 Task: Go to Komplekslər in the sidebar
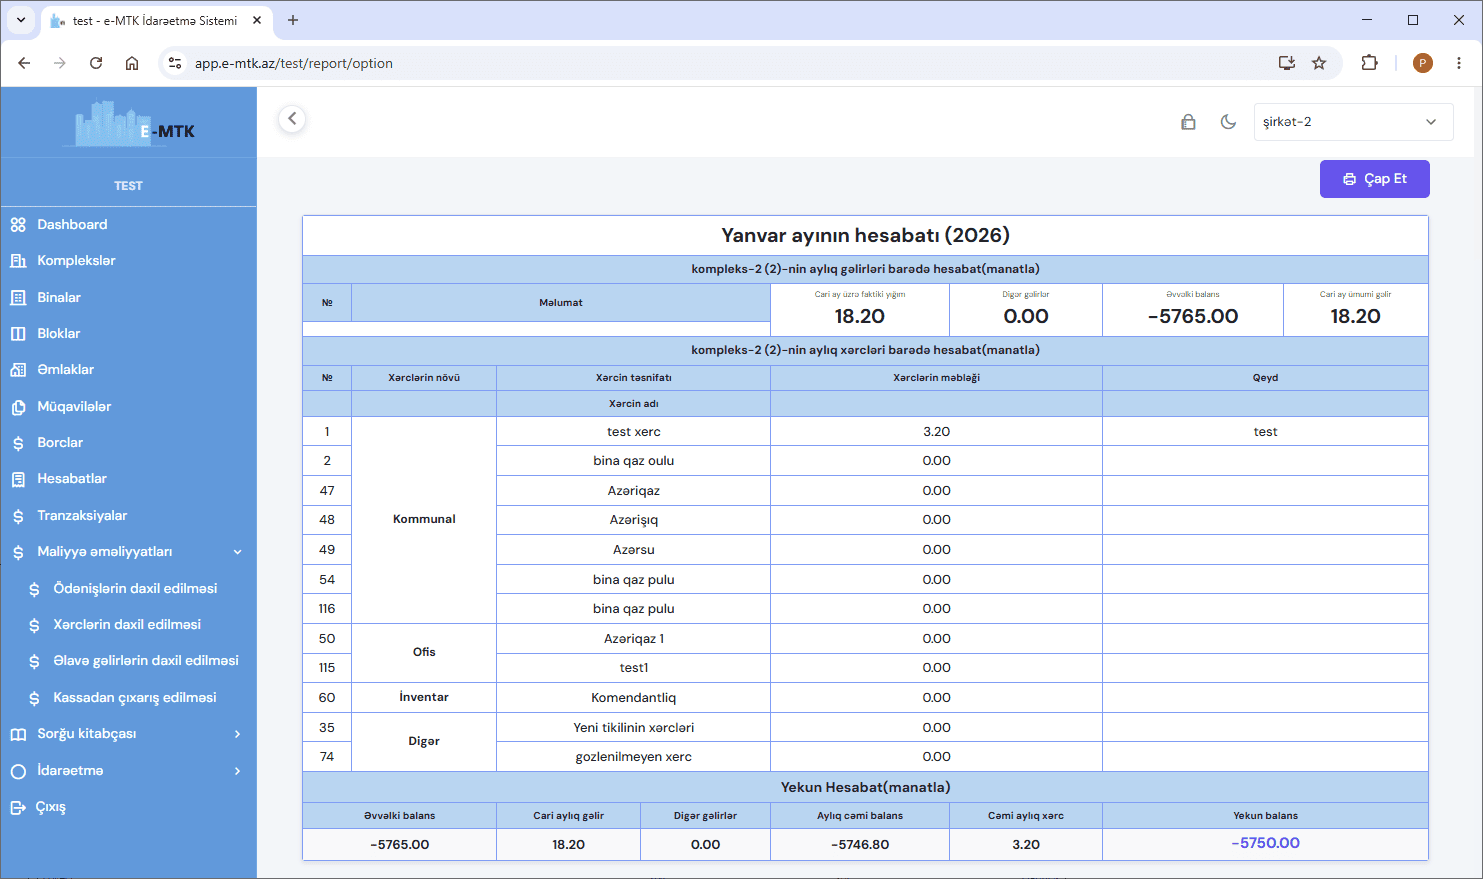(76, 260)
